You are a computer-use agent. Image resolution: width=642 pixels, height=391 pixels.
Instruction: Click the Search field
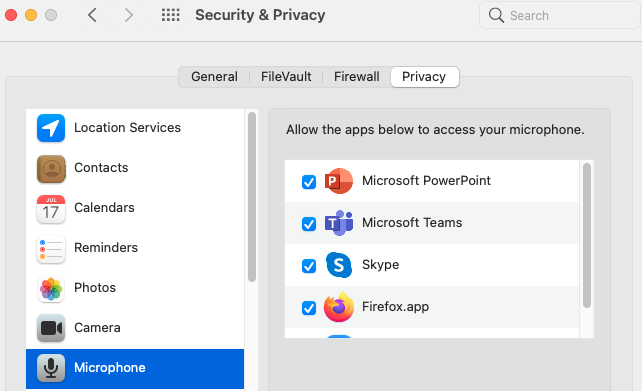point(560,16)
